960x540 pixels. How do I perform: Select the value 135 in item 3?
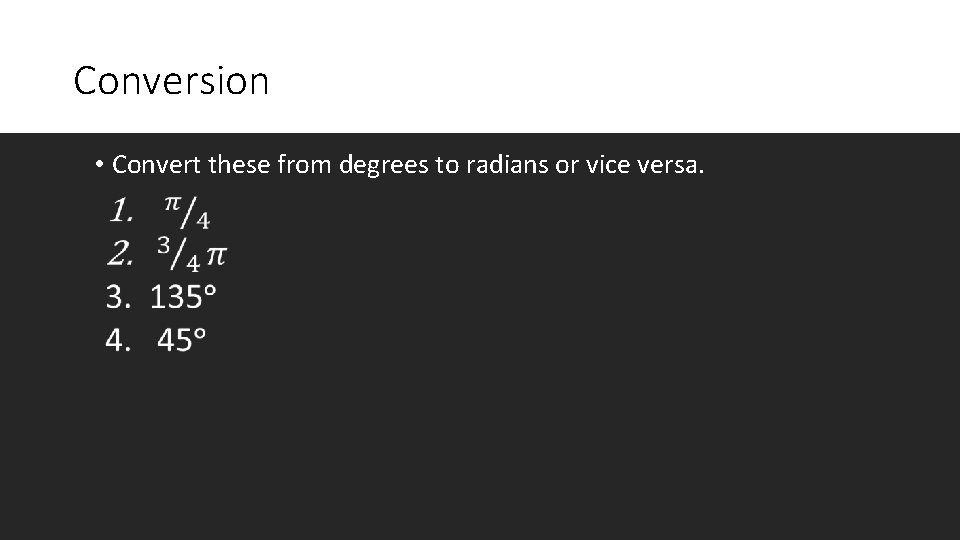[176, 297]
